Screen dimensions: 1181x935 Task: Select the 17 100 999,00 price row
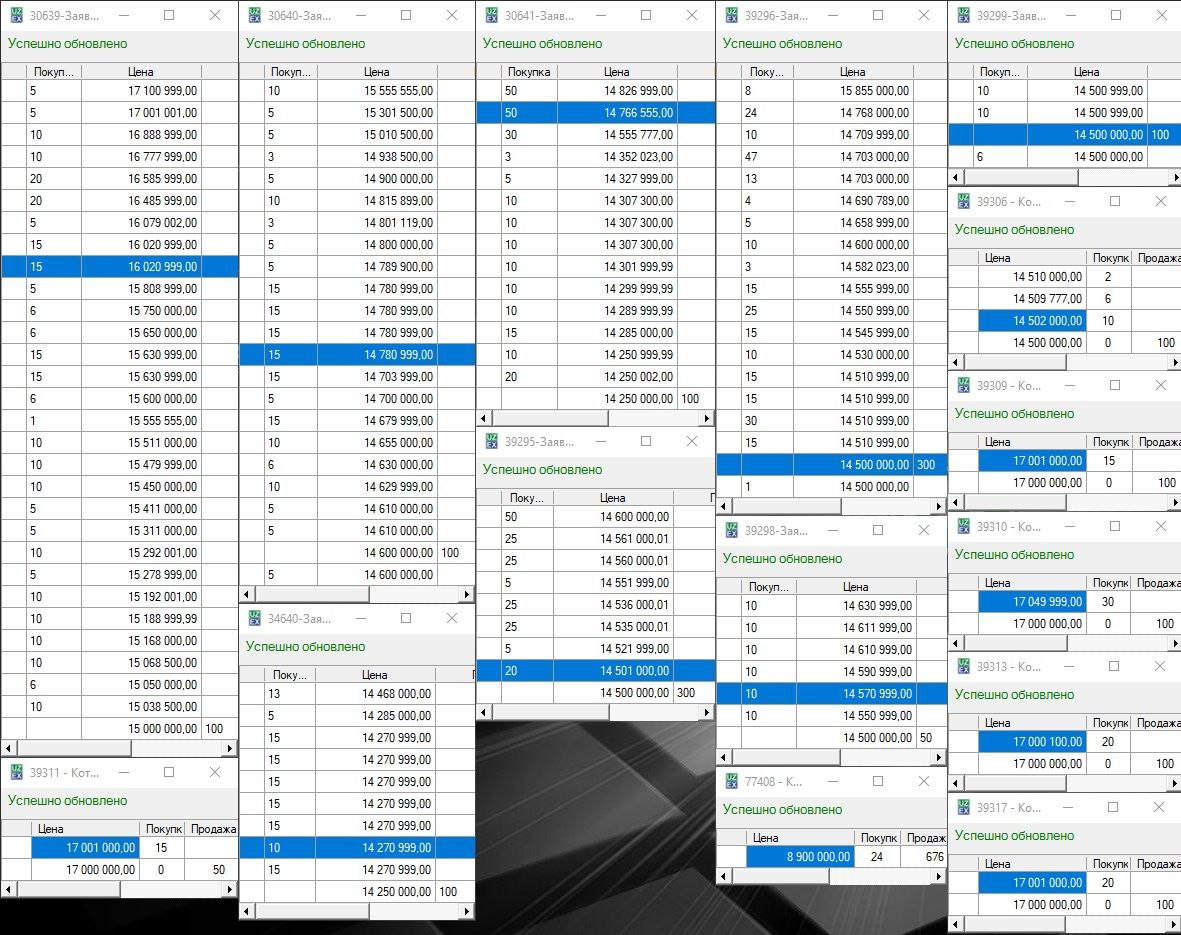click(141, 91)
